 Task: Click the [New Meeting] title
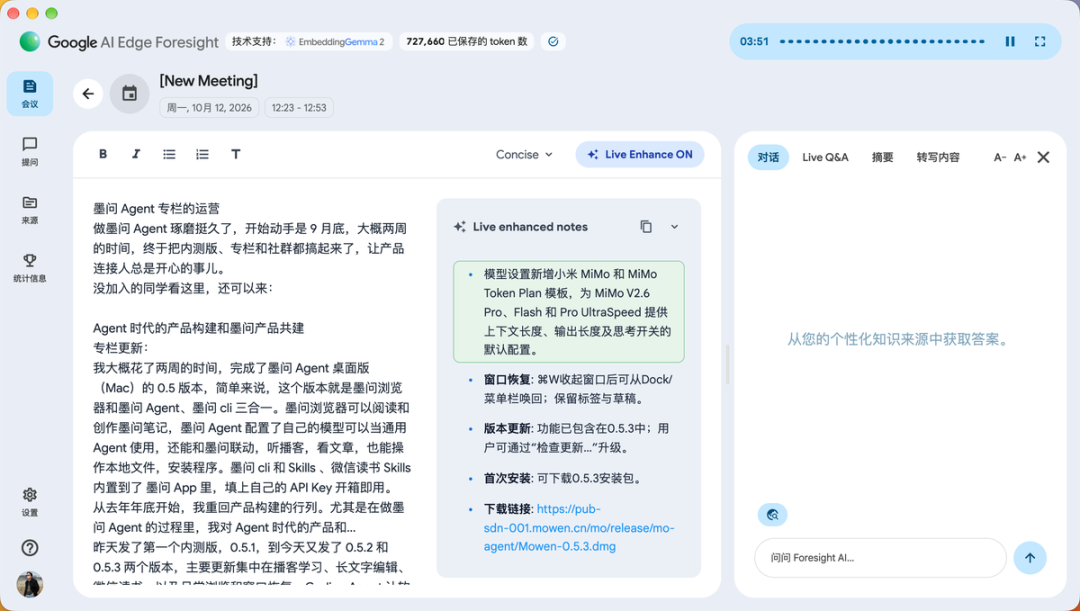click(209, 81)
